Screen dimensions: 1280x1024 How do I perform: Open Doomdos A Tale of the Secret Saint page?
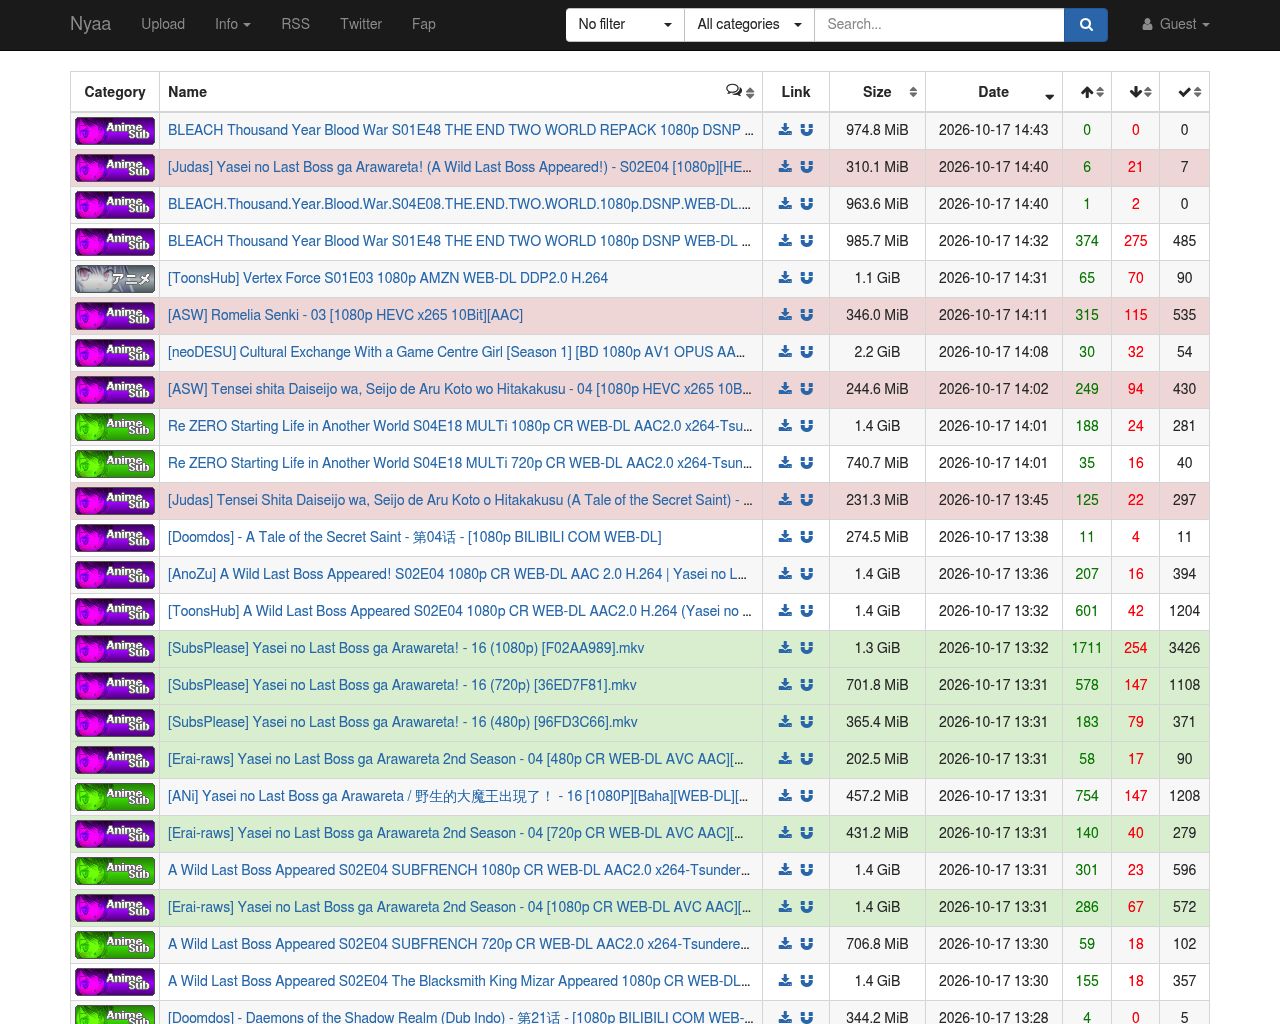415,537
